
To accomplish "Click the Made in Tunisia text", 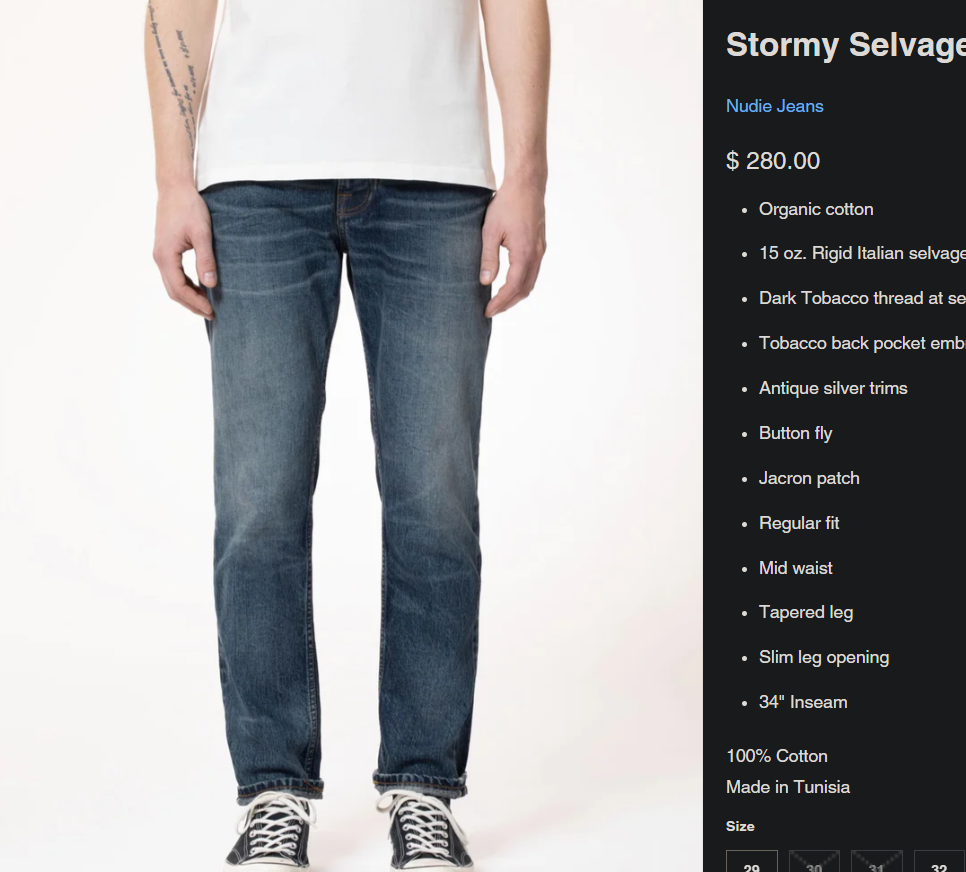I will click(x=787, y=787).
